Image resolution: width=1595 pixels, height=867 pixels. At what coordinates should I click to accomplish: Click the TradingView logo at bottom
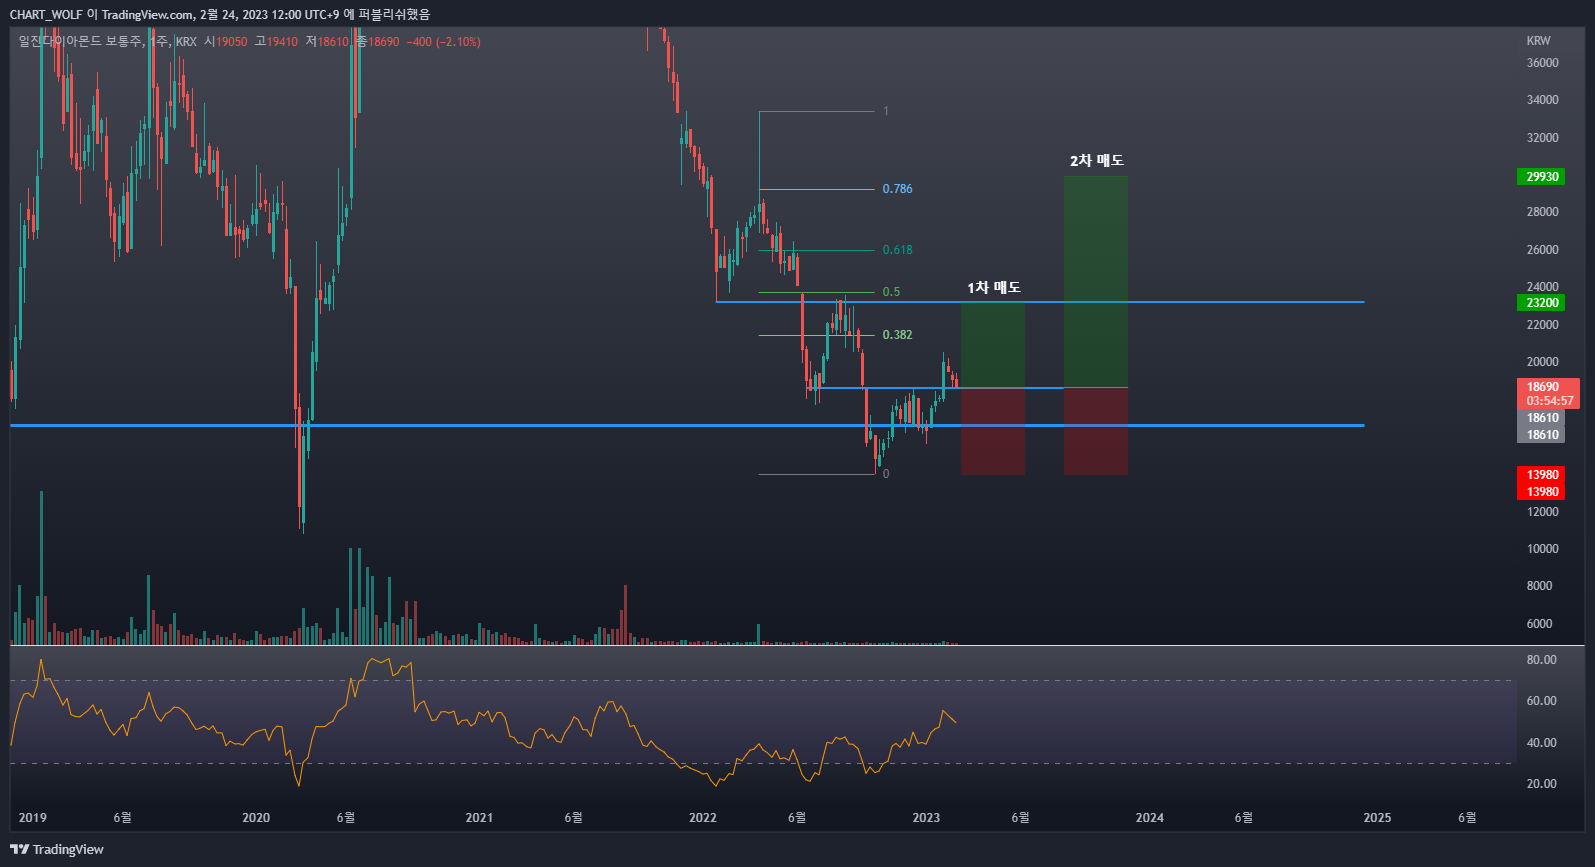click(x=57, y=849)
